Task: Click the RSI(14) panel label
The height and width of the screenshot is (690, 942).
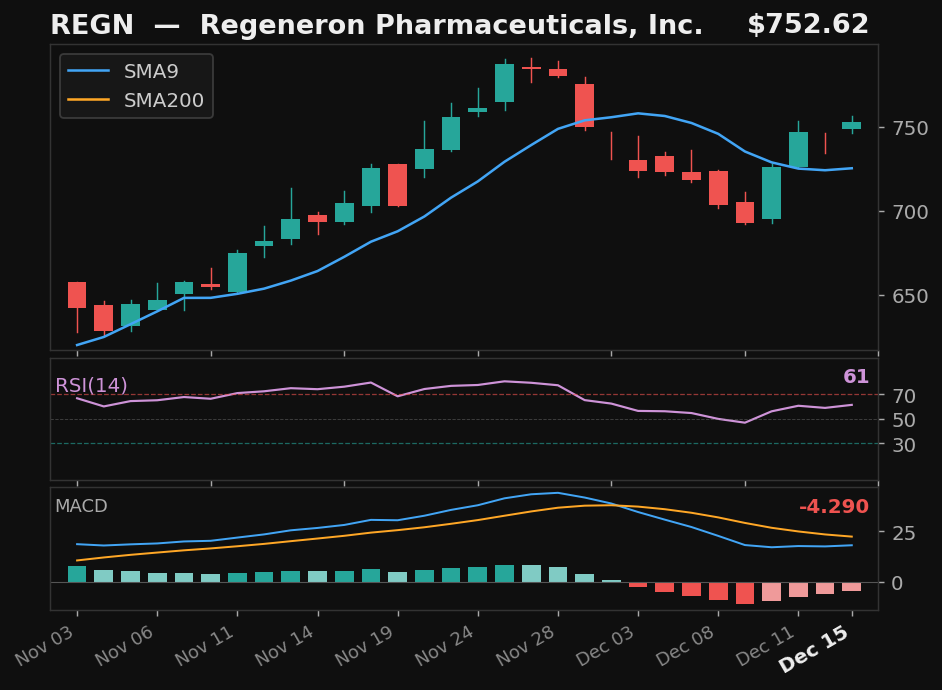Action: click(x=91, y=385)
